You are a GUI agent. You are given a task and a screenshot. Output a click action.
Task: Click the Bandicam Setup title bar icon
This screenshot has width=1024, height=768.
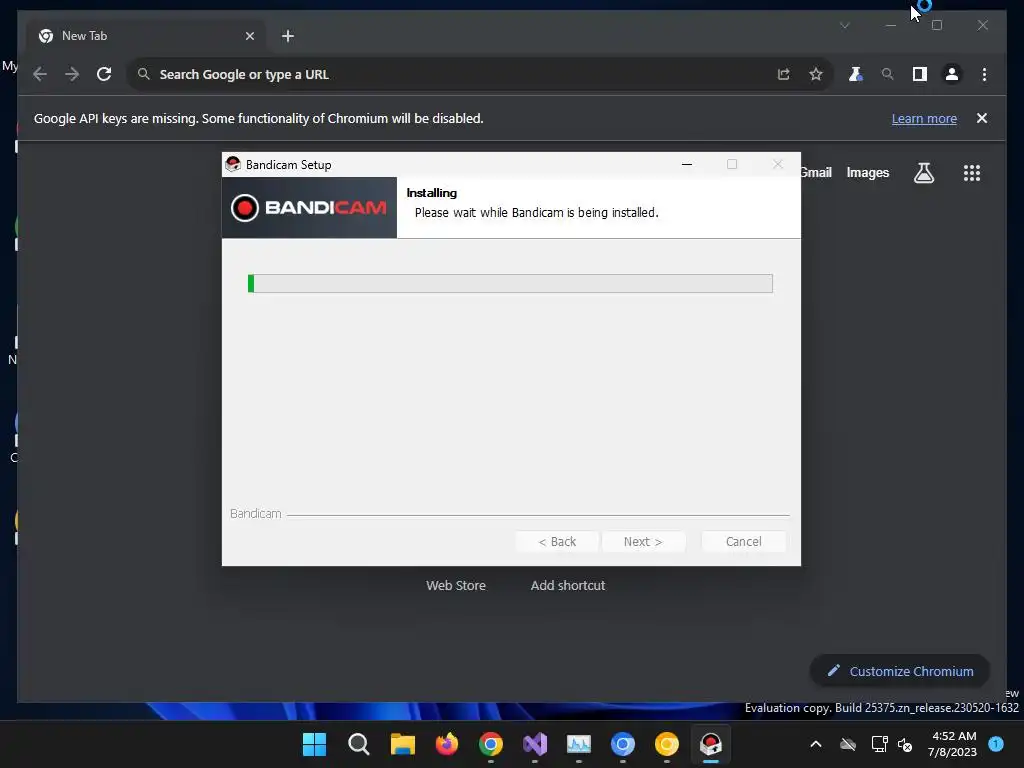click(232, 165)
